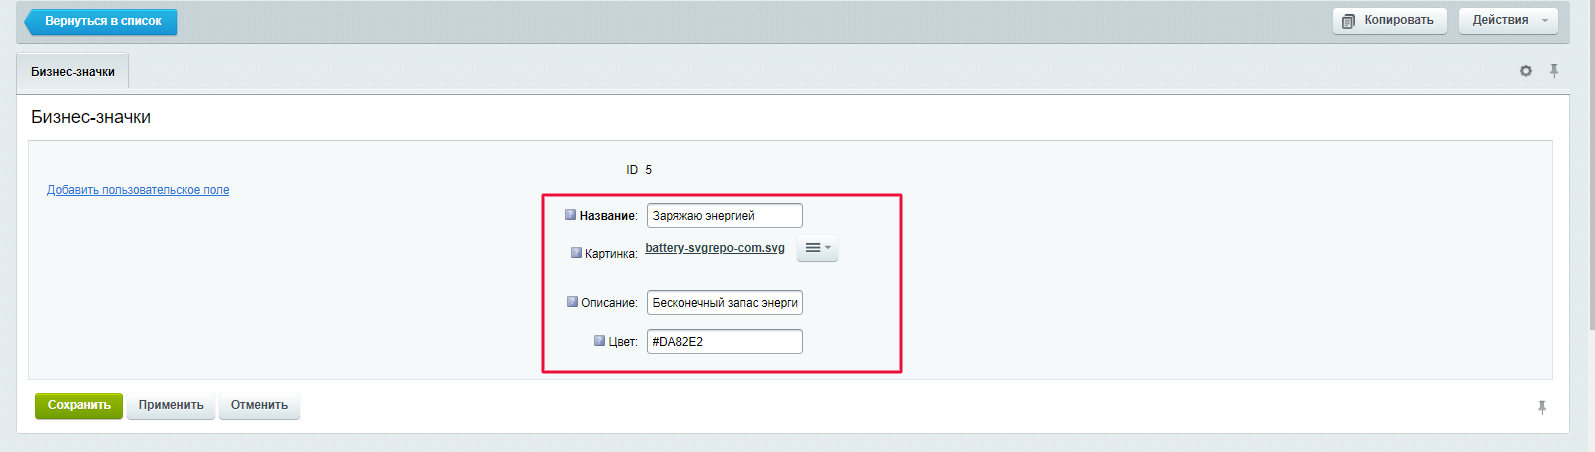Click the Вернуться в список button

(101, 21)
